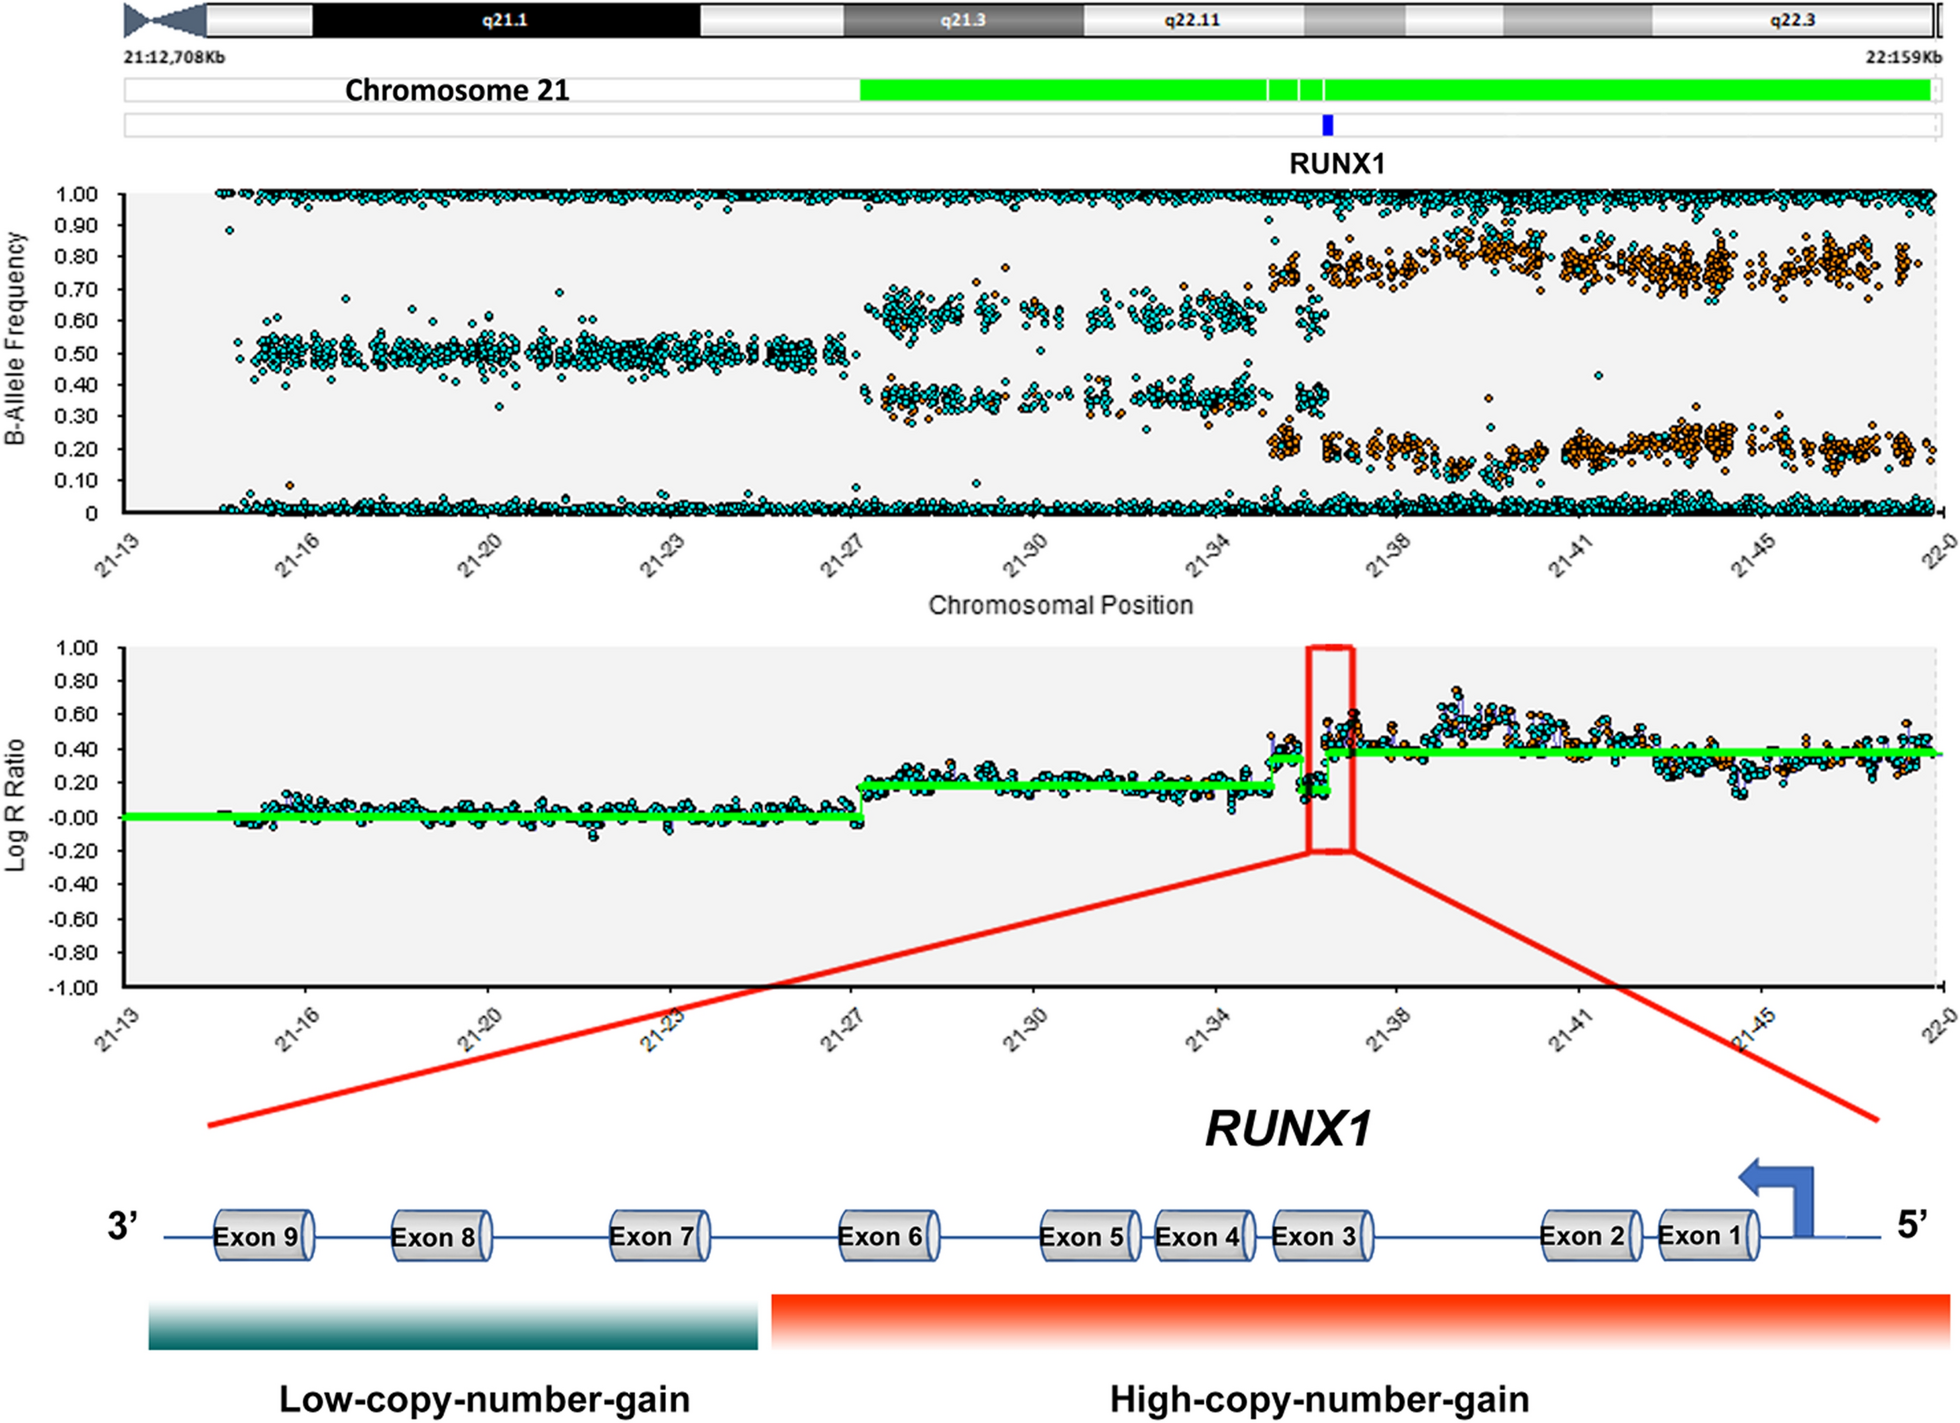1960x1423 pixels.
Task: Click the teal low-copy-number-gain bar
Action: coord(453,1325)
